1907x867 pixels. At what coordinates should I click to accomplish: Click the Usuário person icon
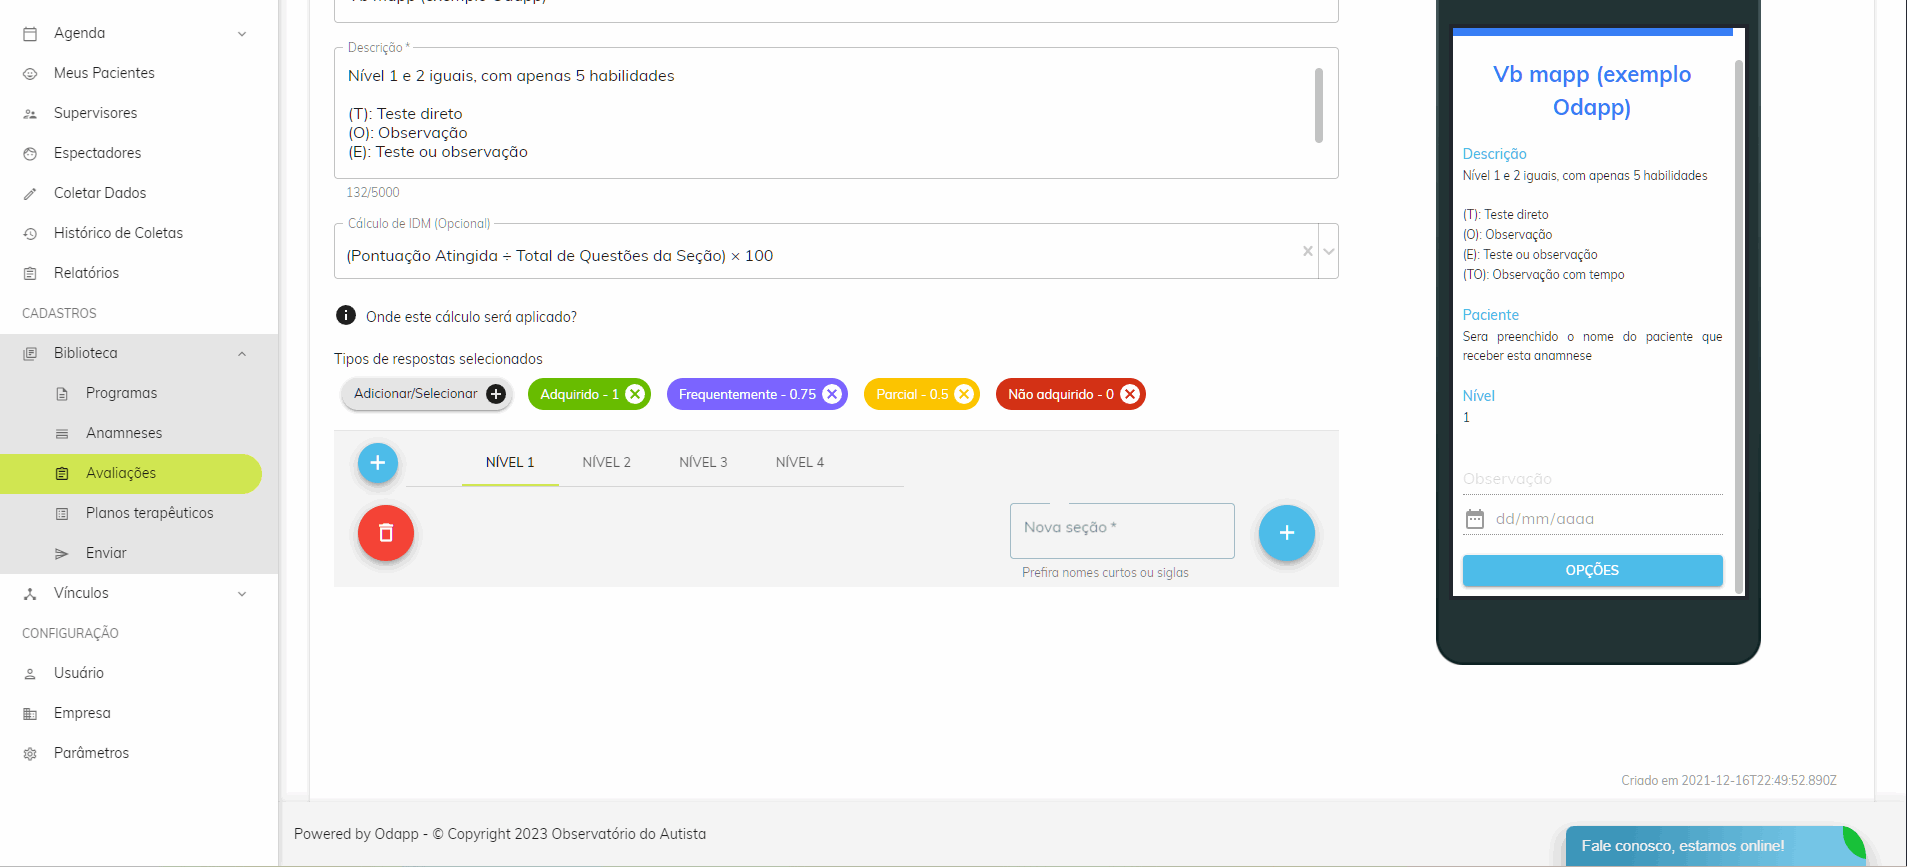tap(30, 674)
